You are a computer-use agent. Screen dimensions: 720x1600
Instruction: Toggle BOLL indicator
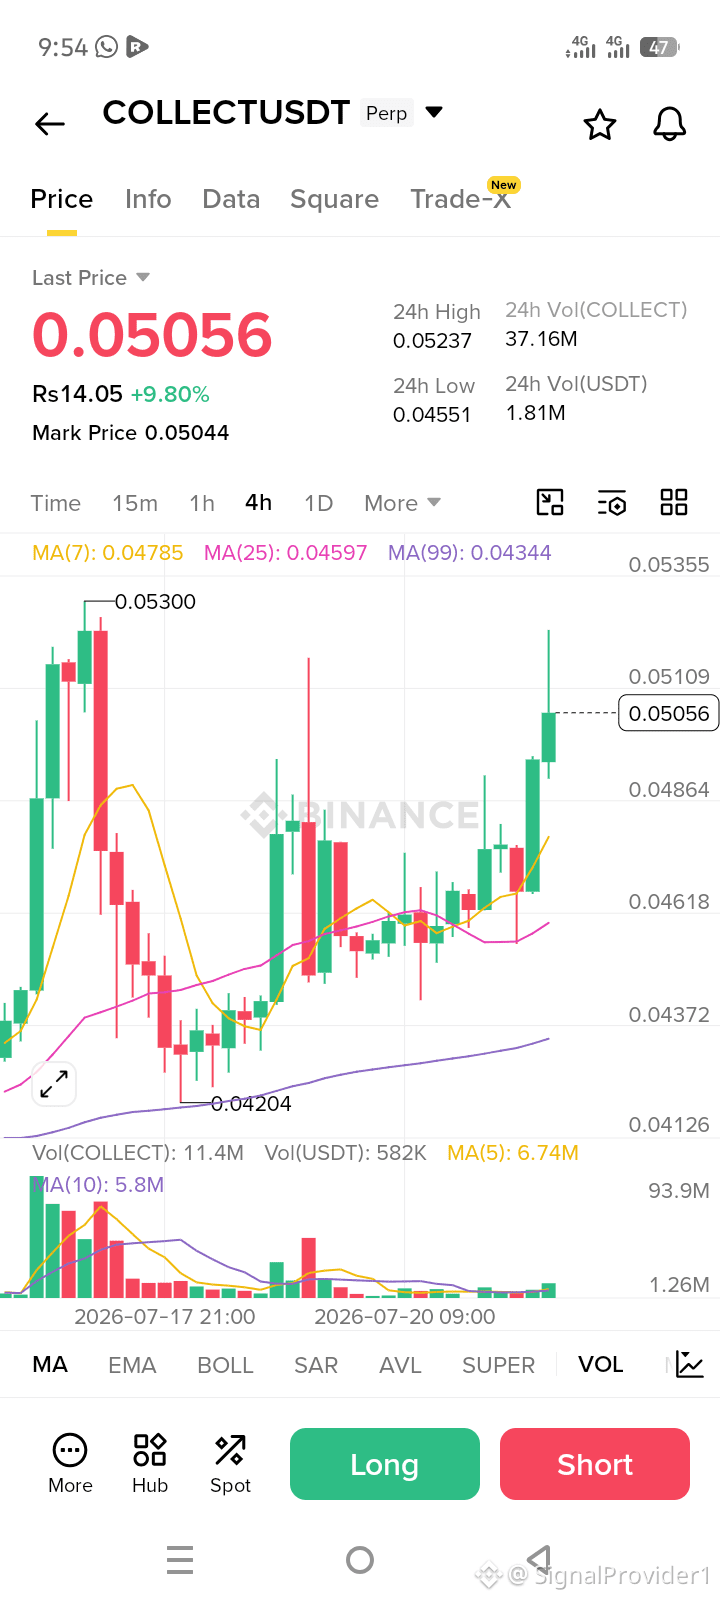click(225, 1365)
